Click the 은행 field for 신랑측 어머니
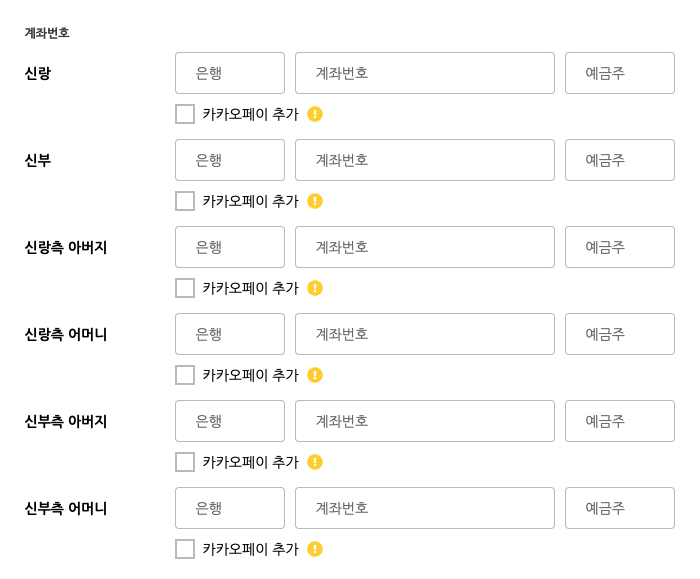The width and height of the screenshot is (700, 579). click(230, 334)
